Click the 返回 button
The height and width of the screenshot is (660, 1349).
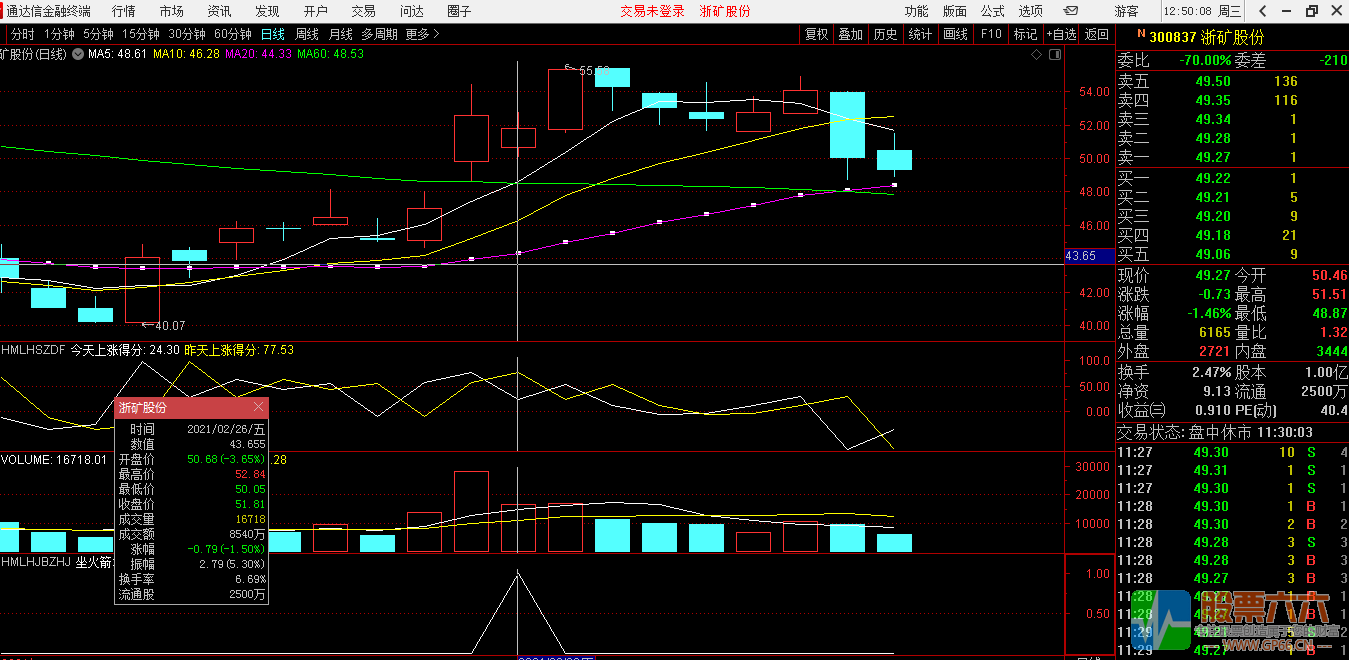point(1098,34)
